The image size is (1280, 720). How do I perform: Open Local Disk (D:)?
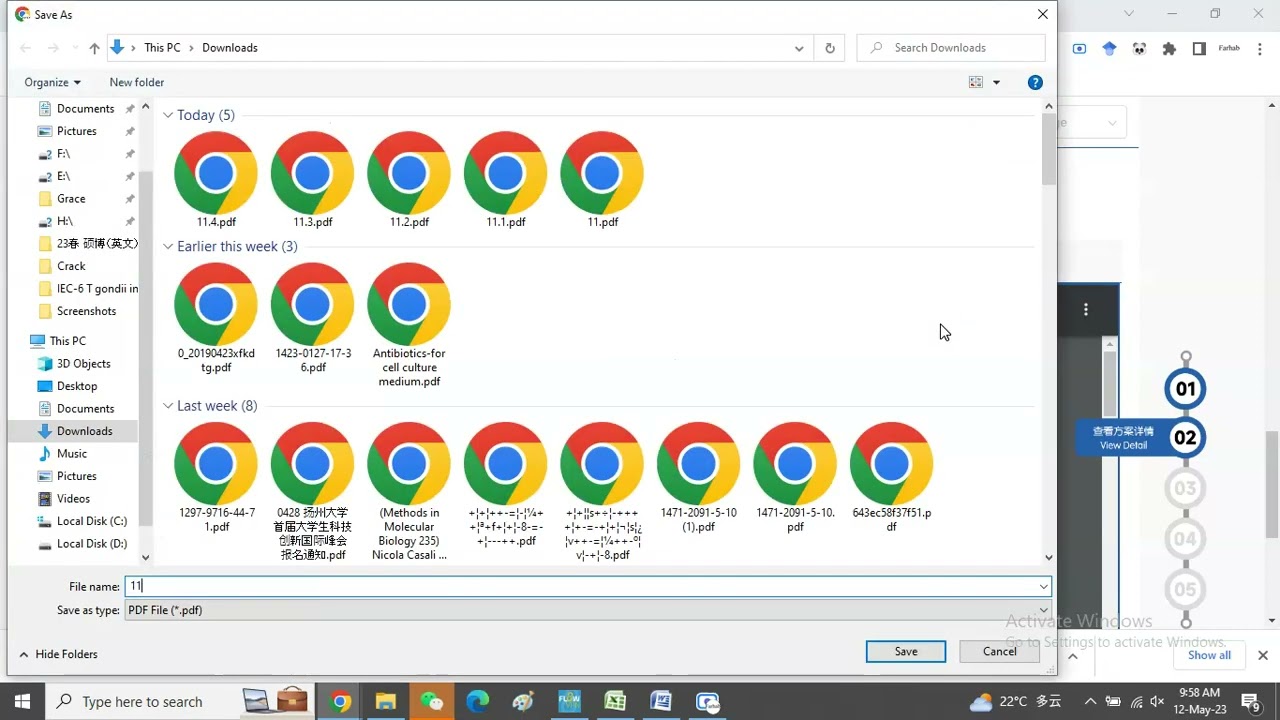(x=91, y=544)
